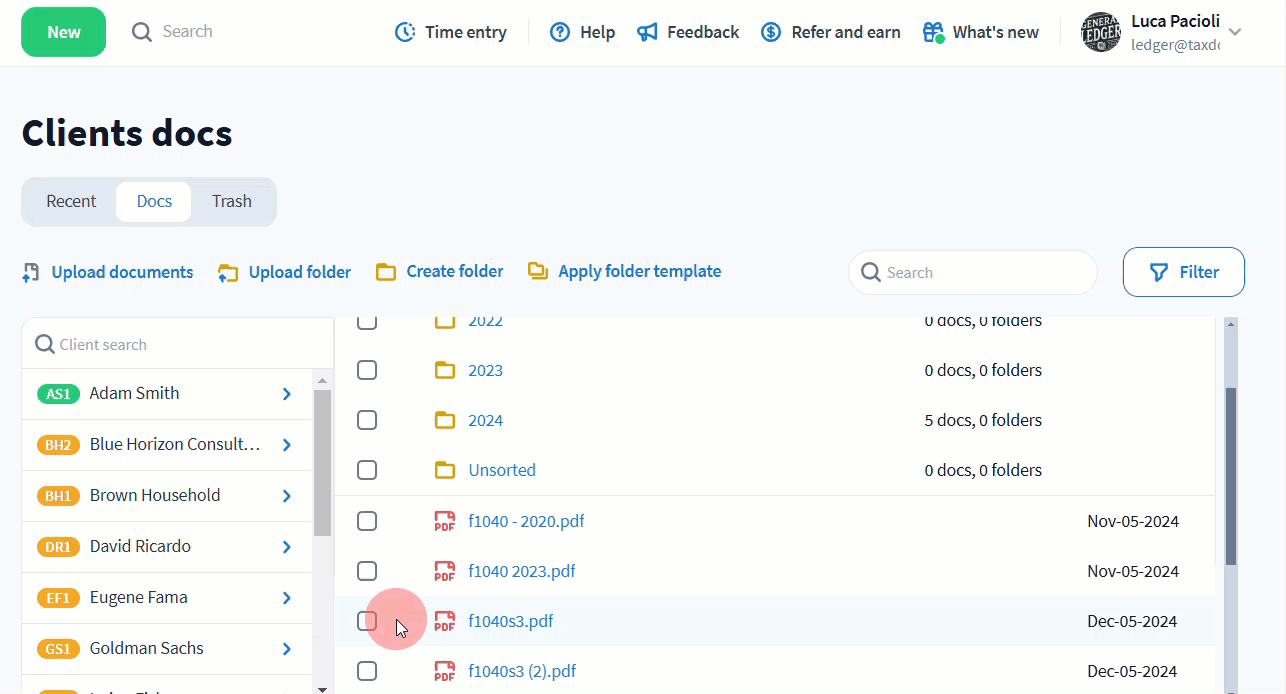The height and width of the screenshot is (694, 1286).
Task: Check the box for f1040s3.pdf
Action: (x=367, y=621)
